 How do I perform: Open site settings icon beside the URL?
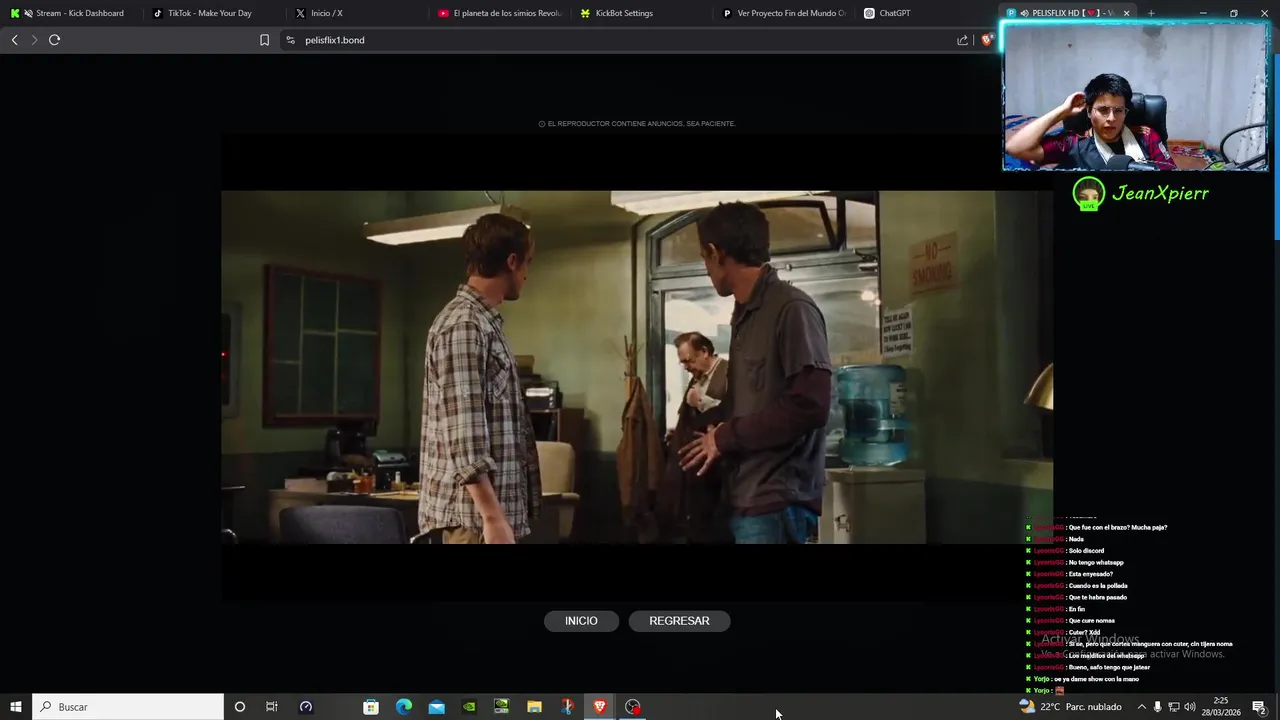[x=290, y=40]
